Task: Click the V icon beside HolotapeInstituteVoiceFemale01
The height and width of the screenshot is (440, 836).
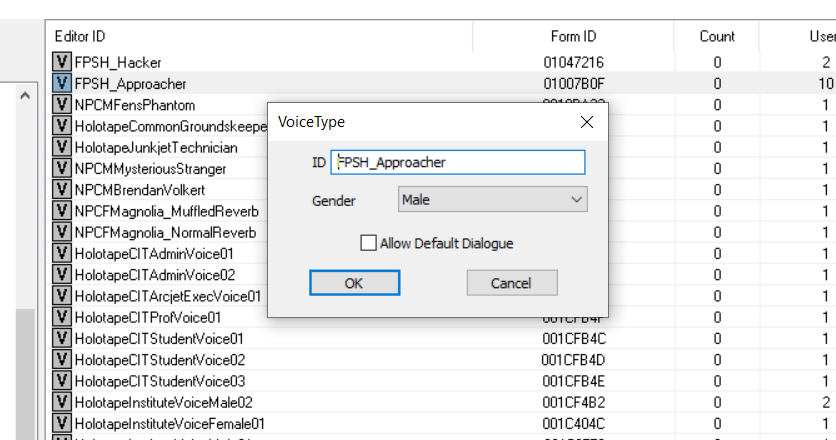Action: point(62,423)
